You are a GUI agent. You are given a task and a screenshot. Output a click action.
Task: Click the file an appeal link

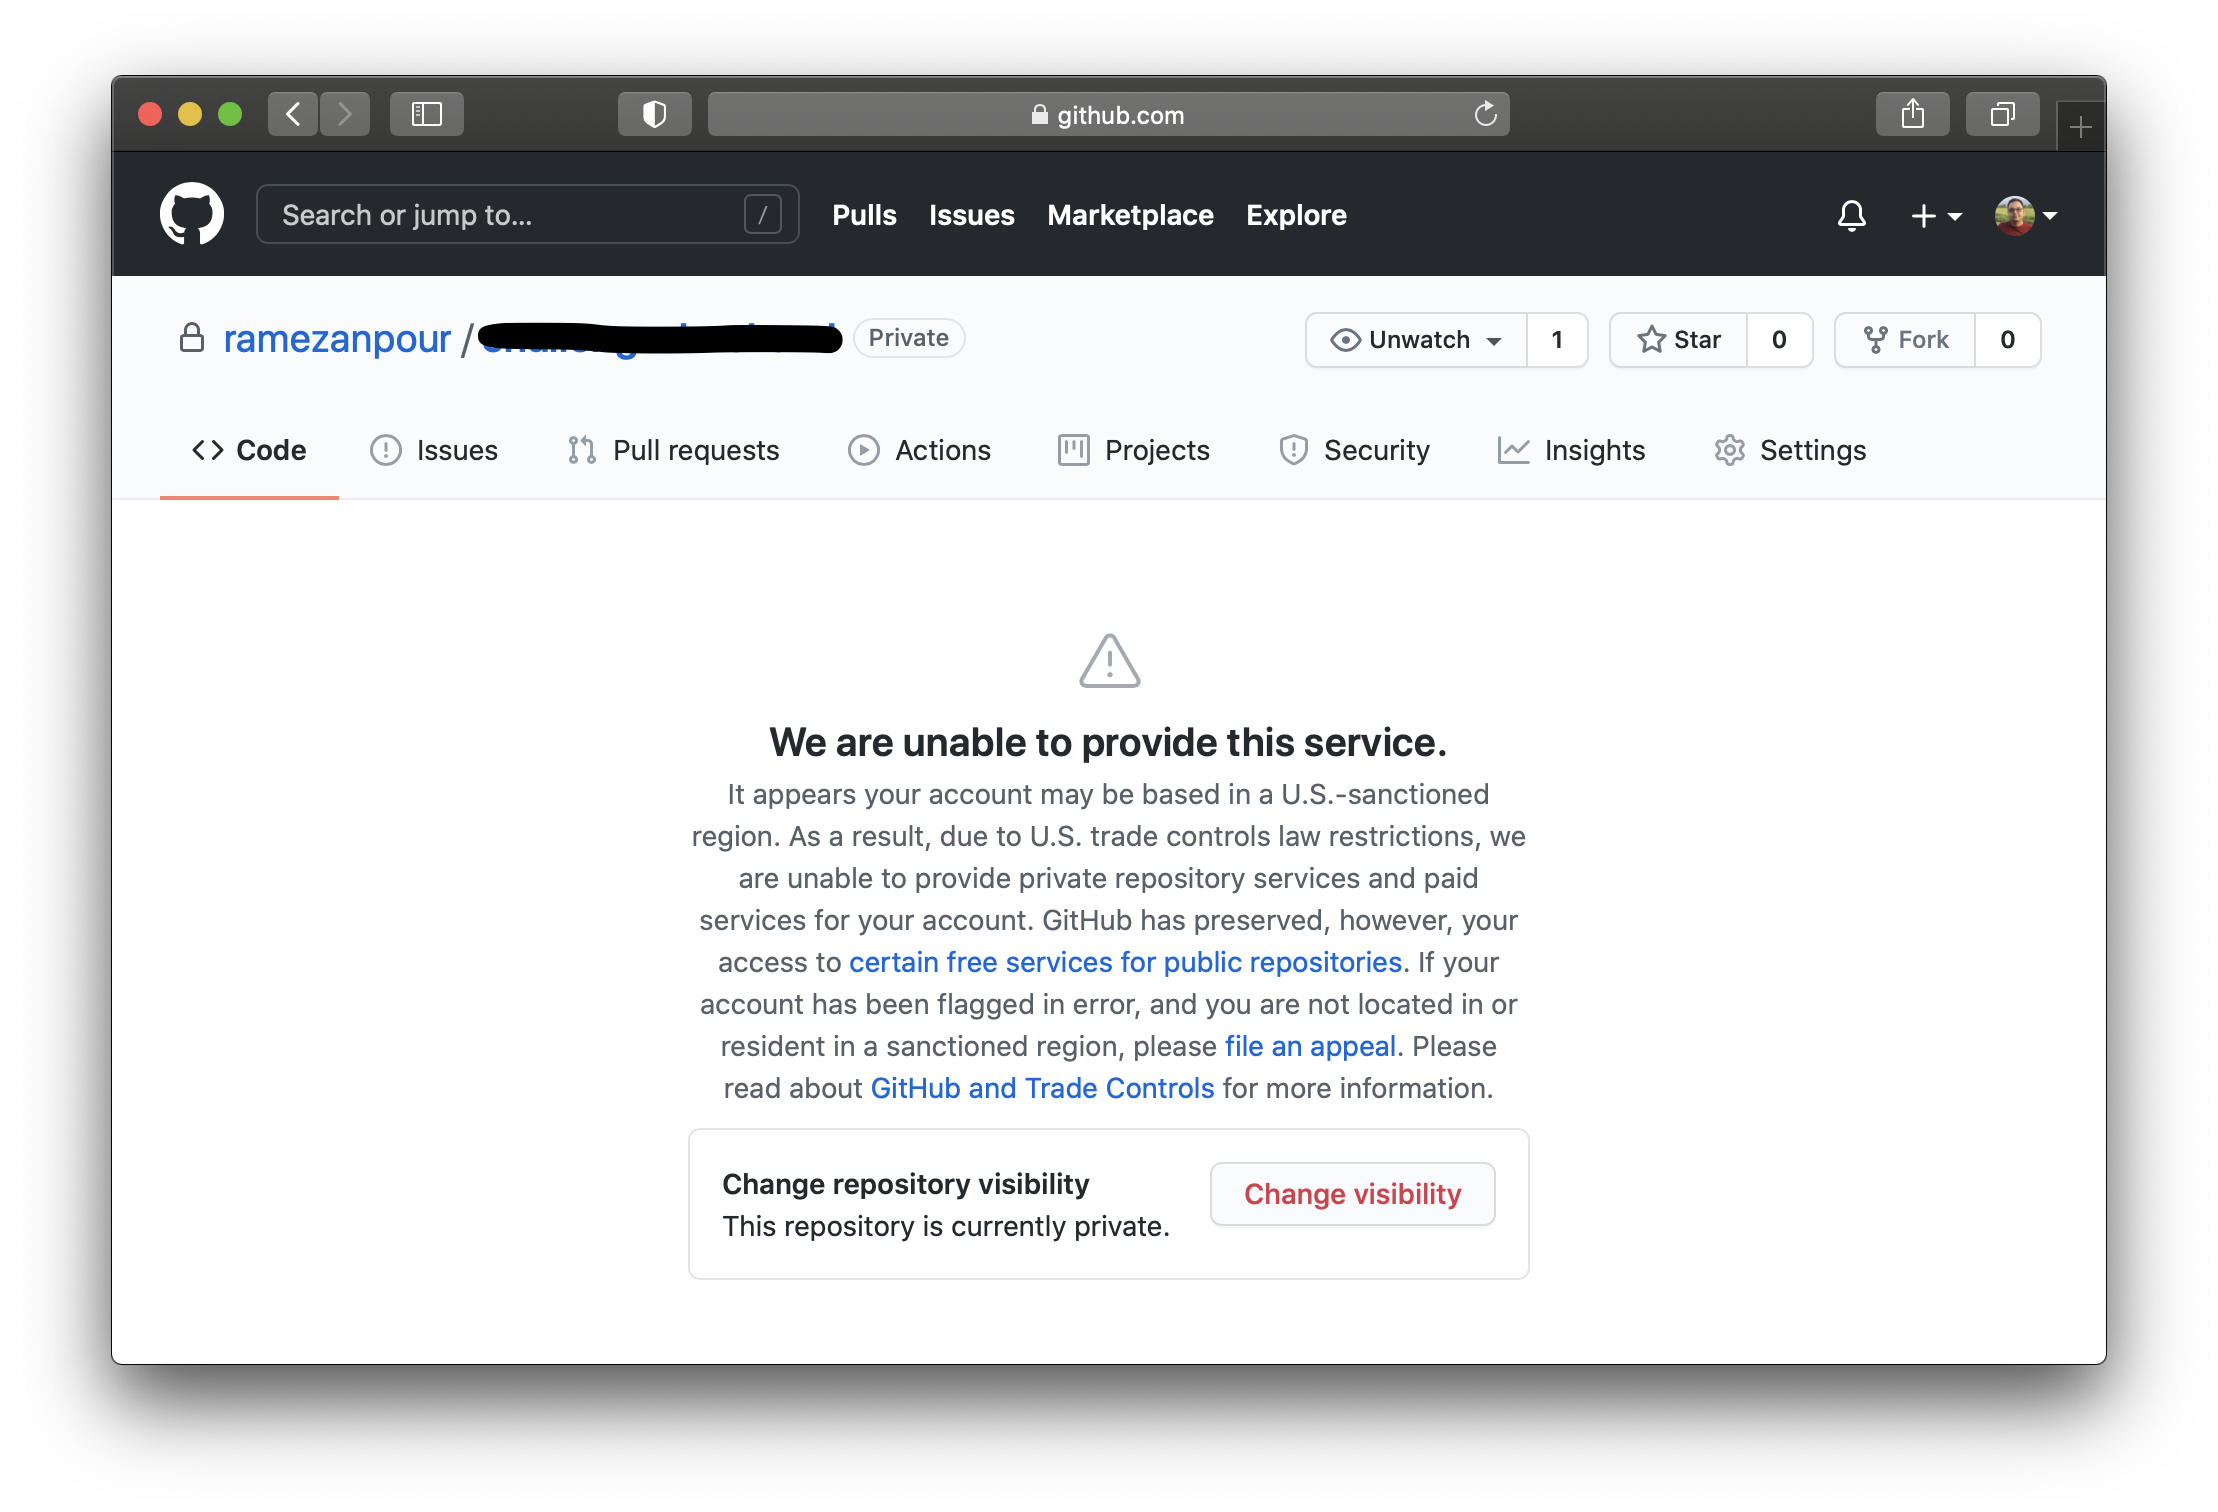[x=1310, y=1046]
